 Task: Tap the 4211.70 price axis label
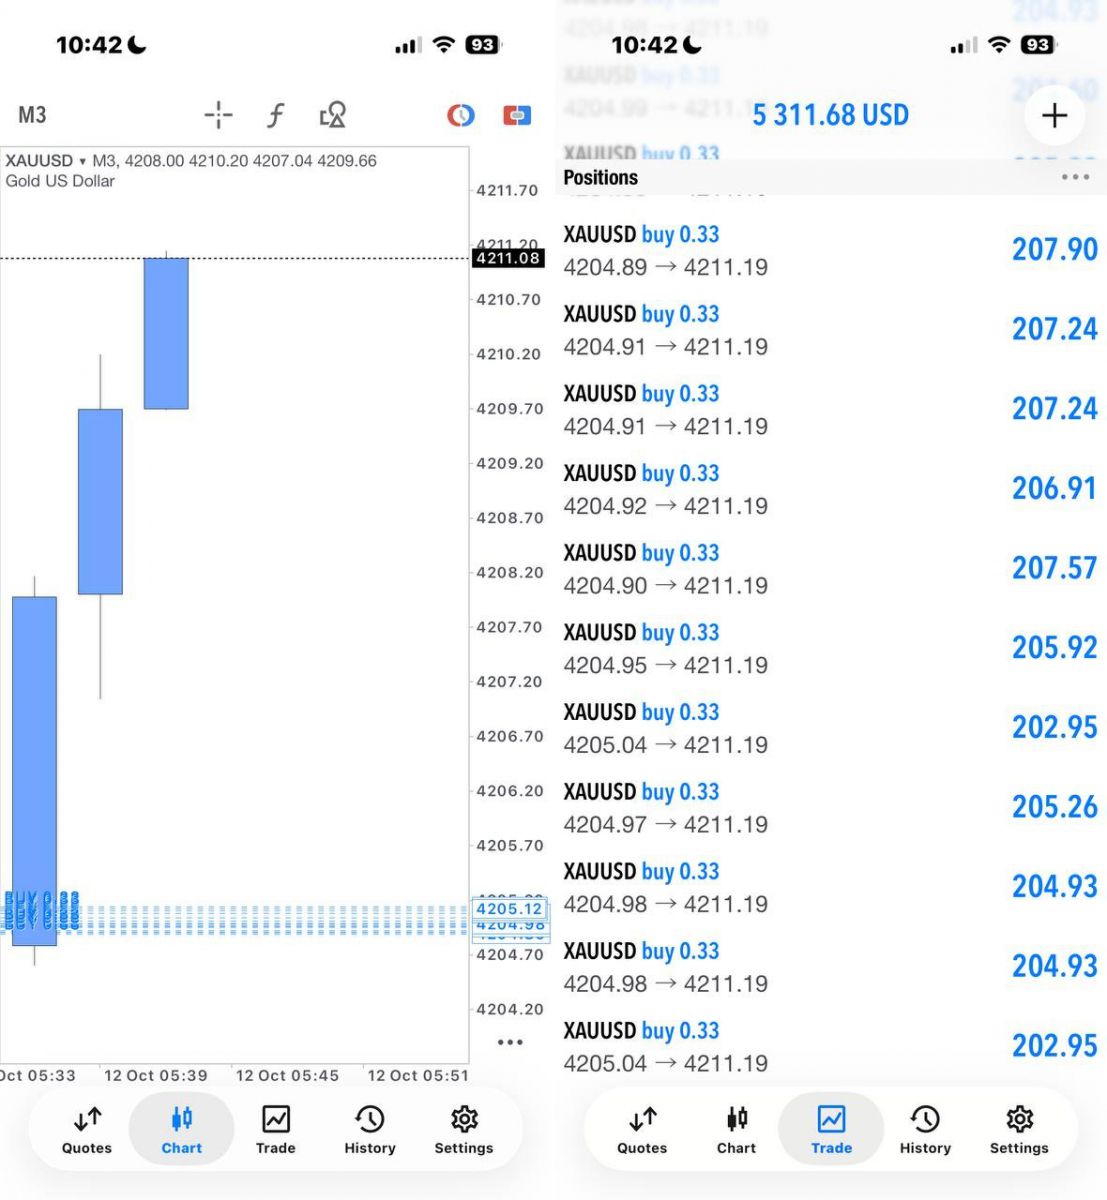pyautogui.click(x=508, y=190)
